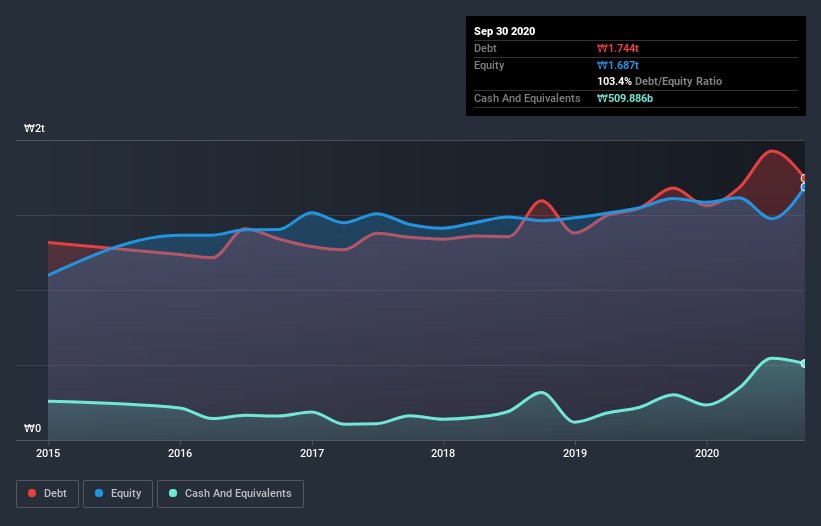
Task: Click the 2016 x-axis label
Action: (x=180, y=453)
